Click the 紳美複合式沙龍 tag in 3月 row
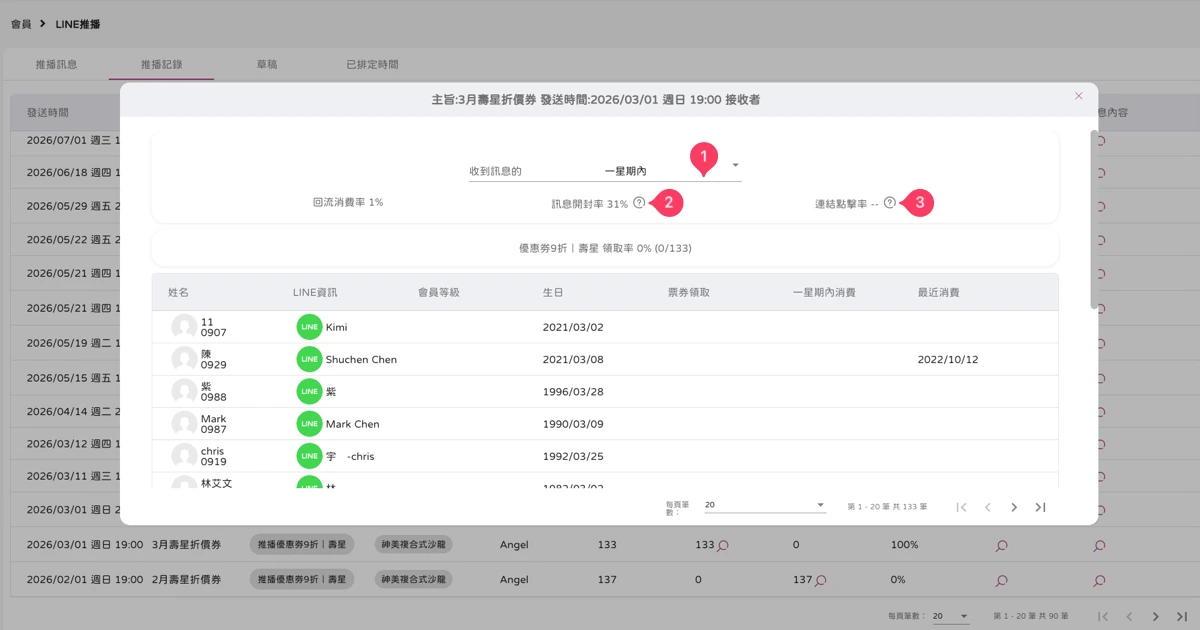Screen dimensions: 1200x630 [412, 545]
